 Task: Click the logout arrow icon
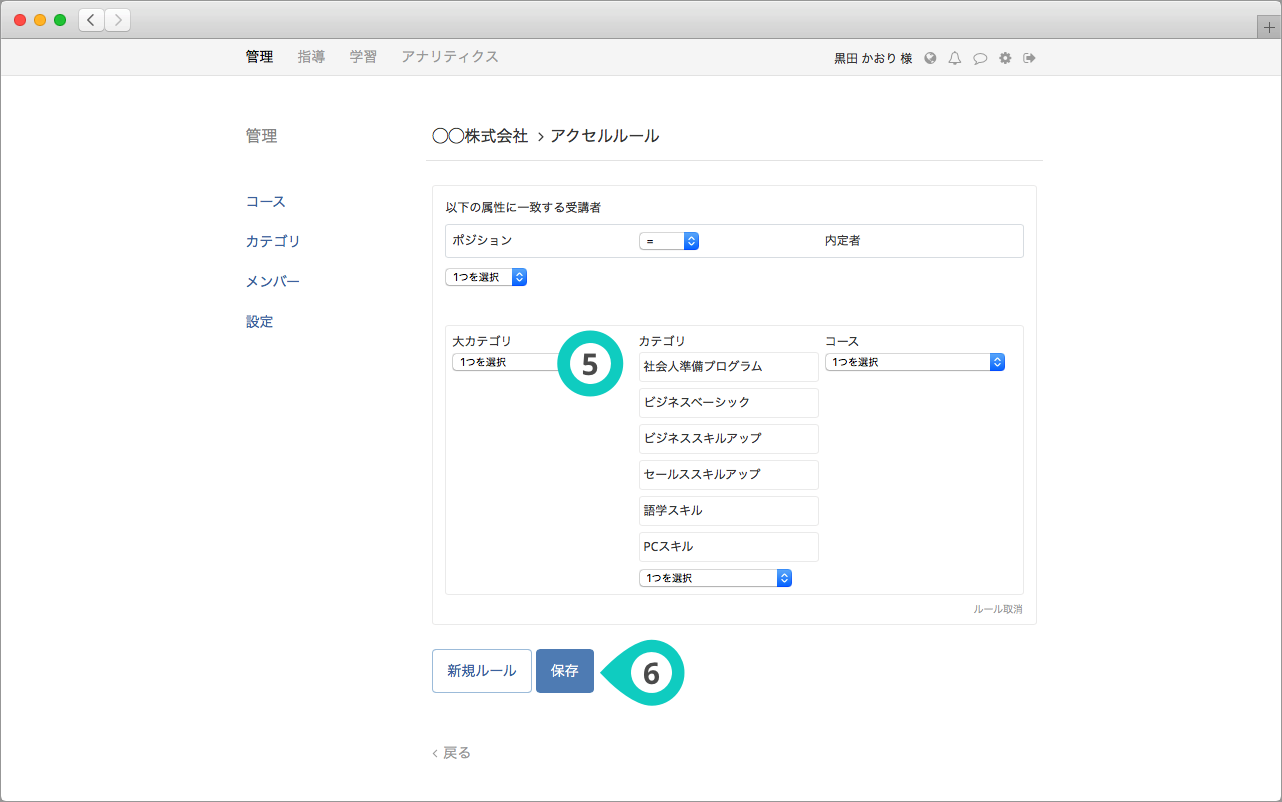point(1029,58)
